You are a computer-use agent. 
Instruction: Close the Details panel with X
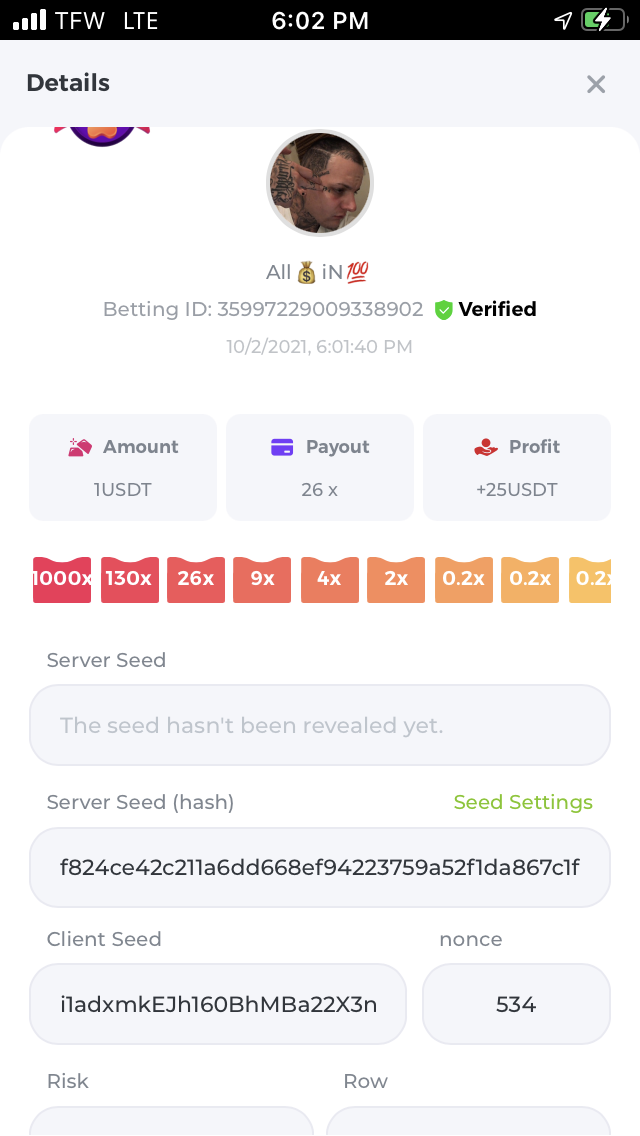click(596, 84)
